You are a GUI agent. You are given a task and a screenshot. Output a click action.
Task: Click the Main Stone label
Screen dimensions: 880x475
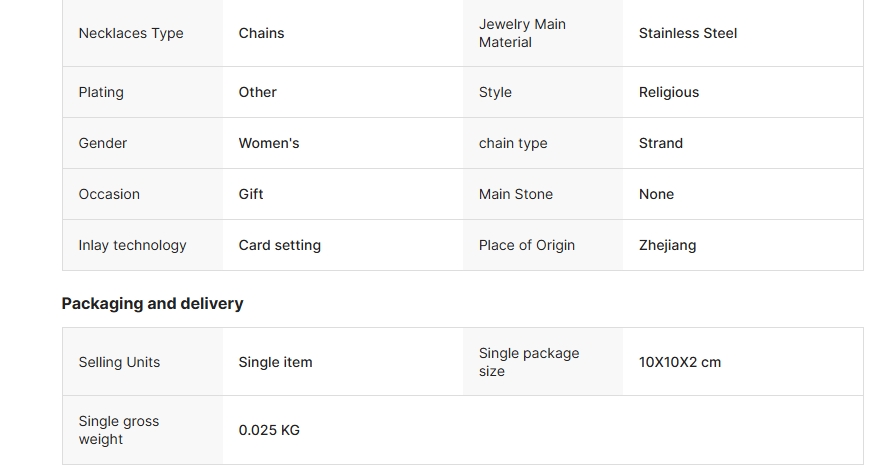point(516,194)
